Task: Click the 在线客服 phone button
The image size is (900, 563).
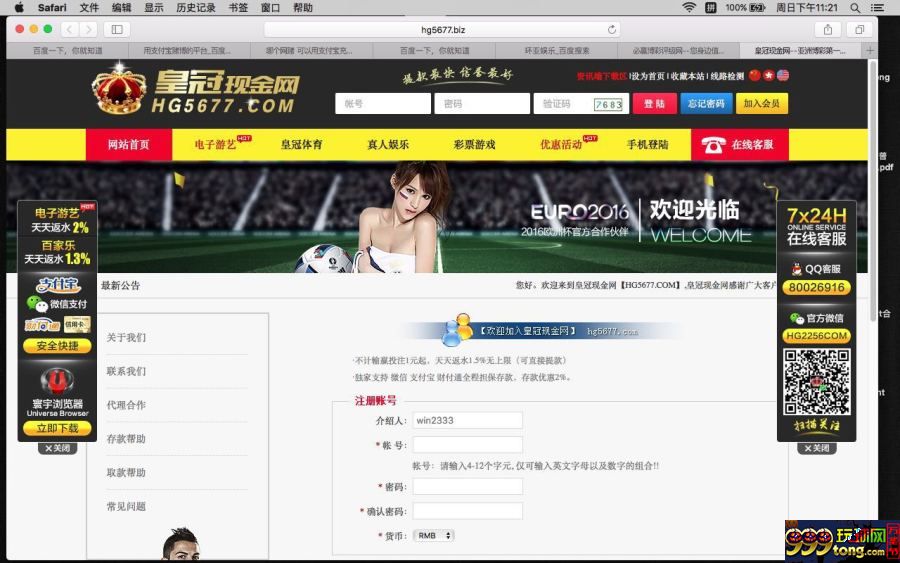Action: 740,145
